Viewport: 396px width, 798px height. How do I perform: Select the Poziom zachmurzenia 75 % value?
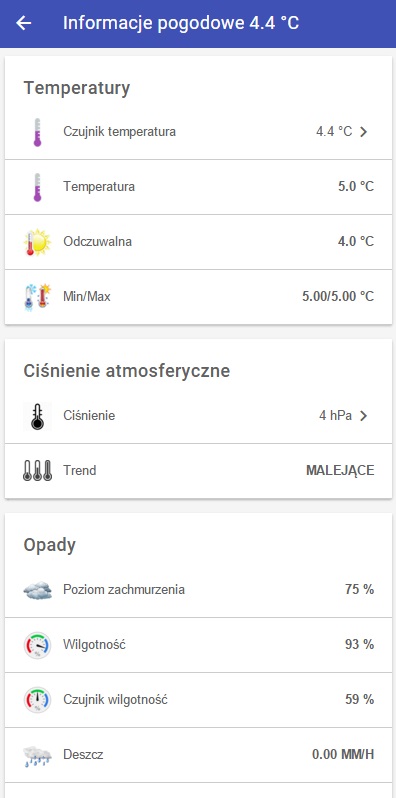(x=359, y=590)
